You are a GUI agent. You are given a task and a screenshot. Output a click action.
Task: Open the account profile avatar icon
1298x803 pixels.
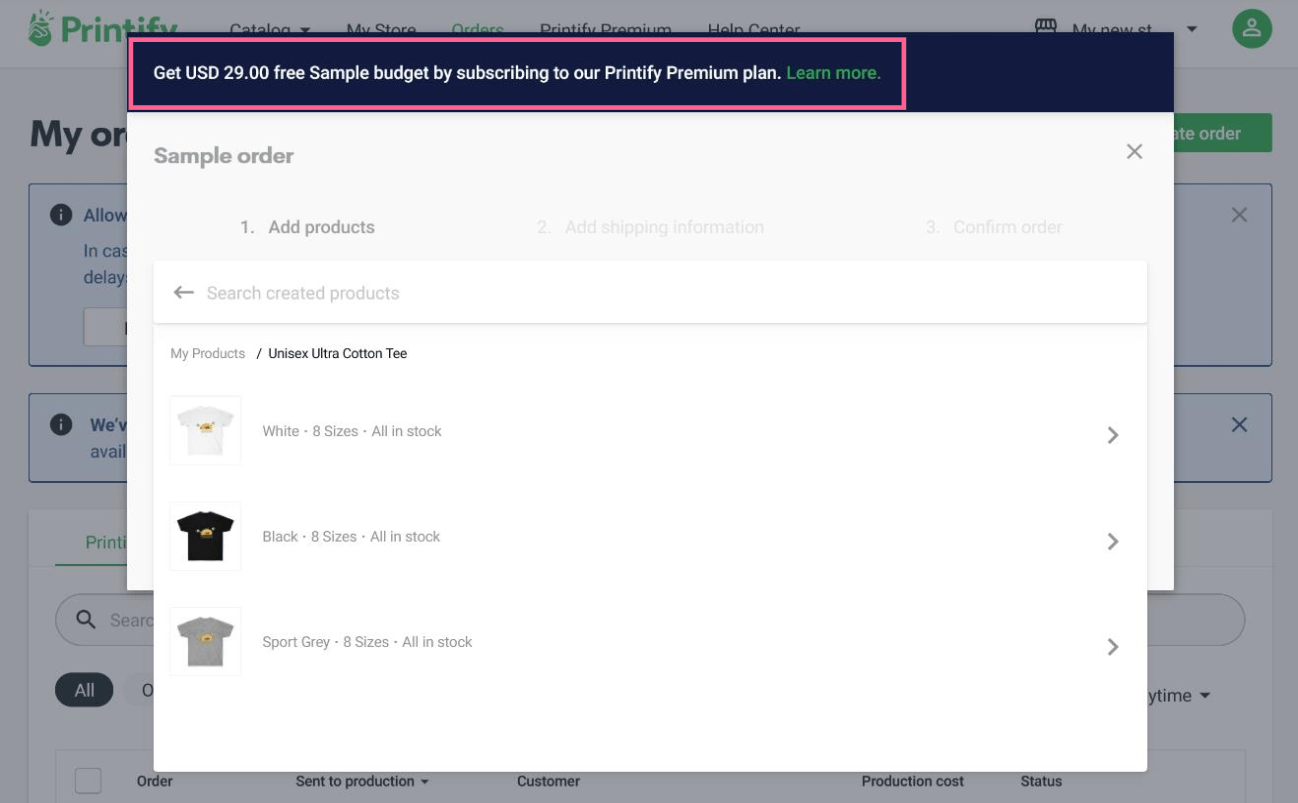(1252, 29)
